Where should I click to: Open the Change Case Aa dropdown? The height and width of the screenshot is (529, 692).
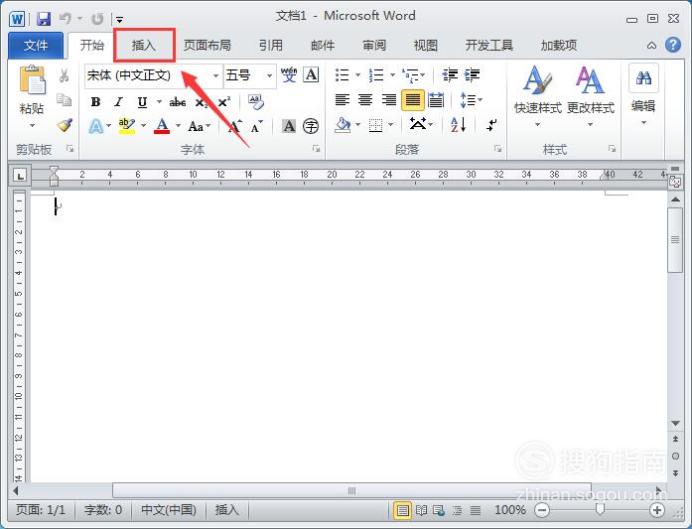[199, 127]
